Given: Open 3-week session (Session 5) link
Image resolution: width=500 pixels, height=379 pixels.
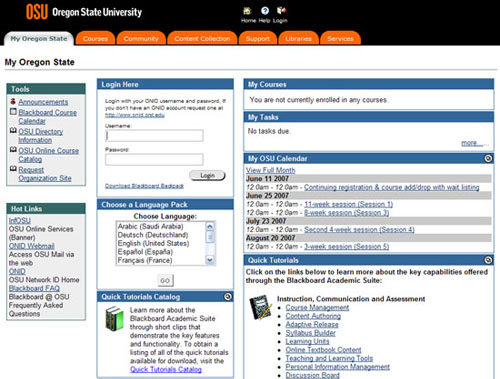Looking at the screenshot, I should pyautogui.click(x=346, y=247).
